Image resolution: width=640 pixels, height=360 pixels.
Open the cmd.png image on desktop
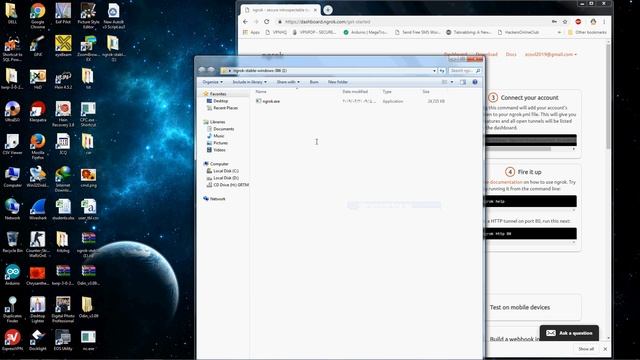[88, 177]
